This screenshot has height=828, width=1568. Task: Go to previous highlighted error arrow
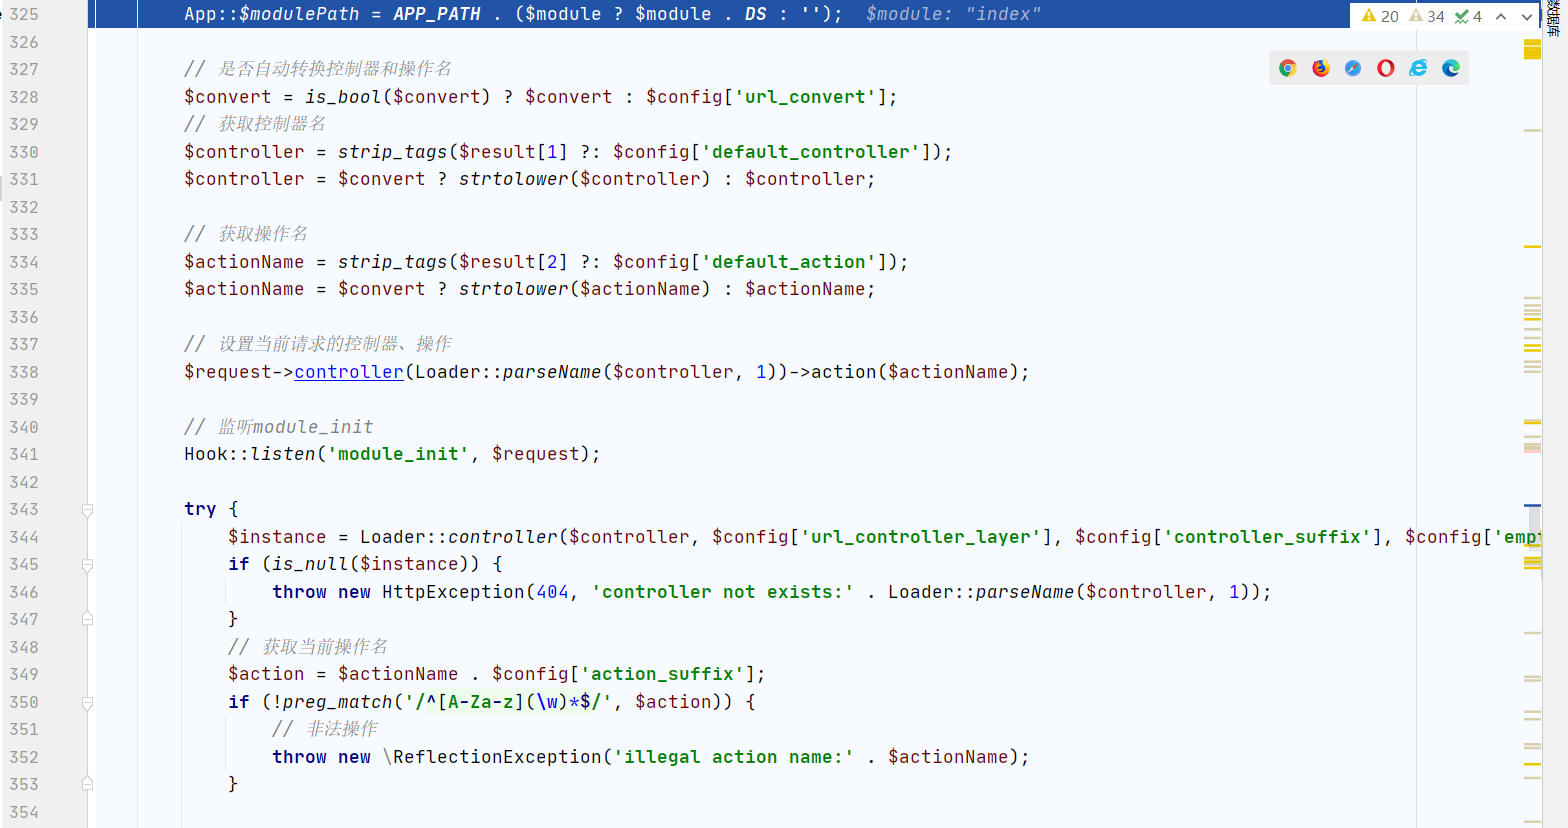[1501, 16]
